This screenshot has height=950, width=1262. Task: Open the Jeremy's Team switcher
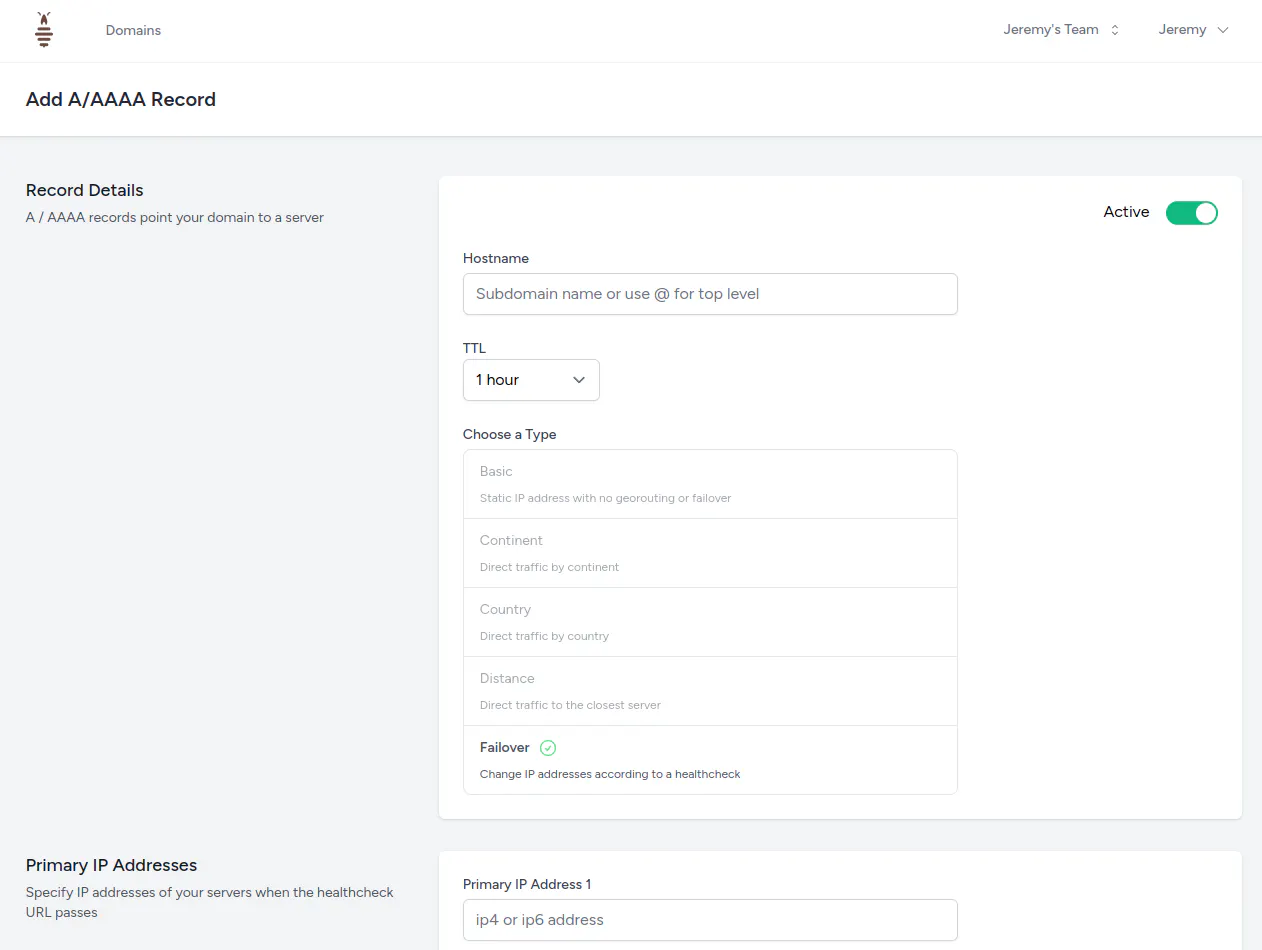[1061, 30]
